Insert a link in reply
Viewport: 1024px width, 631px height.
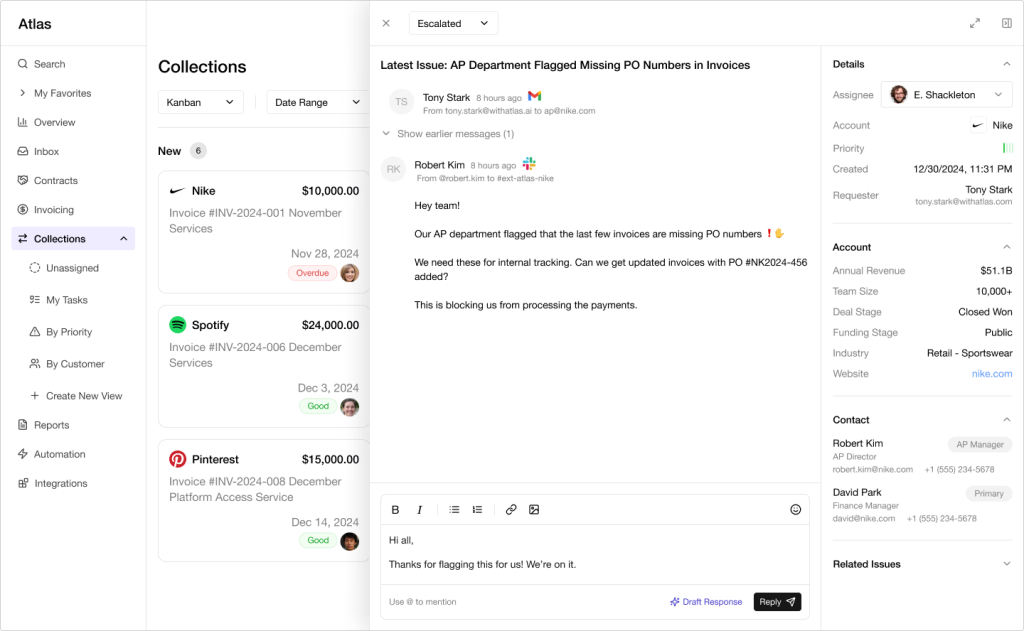[x=511, y=510]
